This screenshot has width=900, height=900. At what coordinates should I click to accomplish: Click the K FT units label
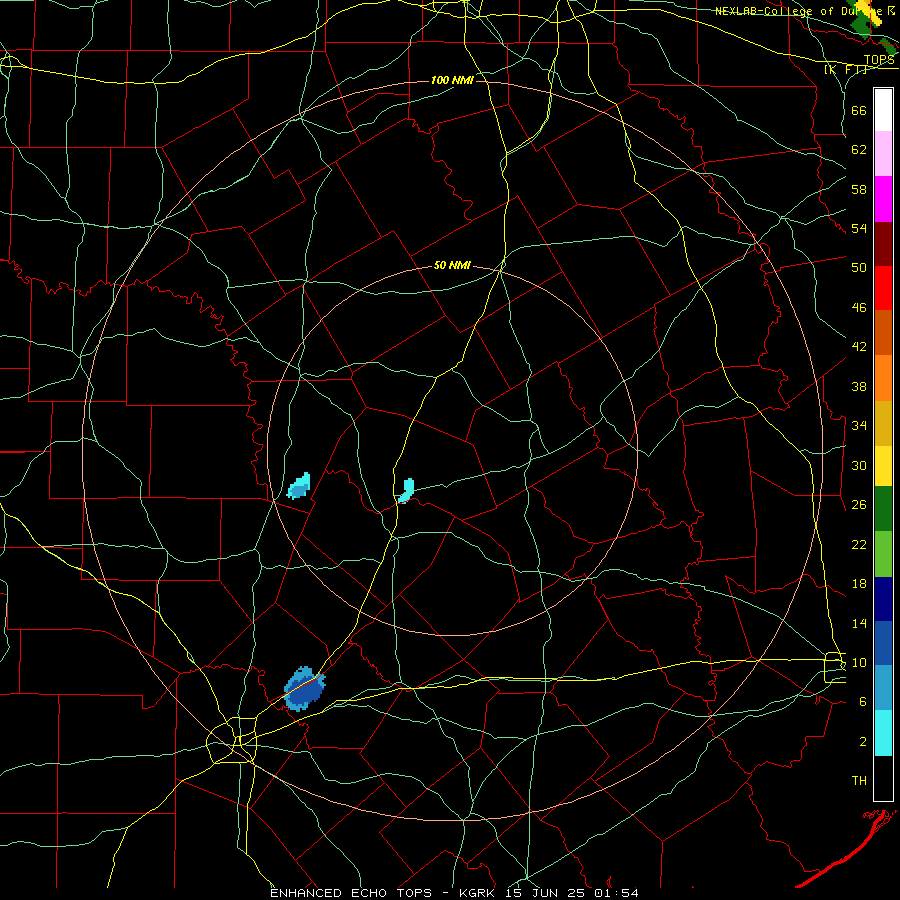[846, 69]
